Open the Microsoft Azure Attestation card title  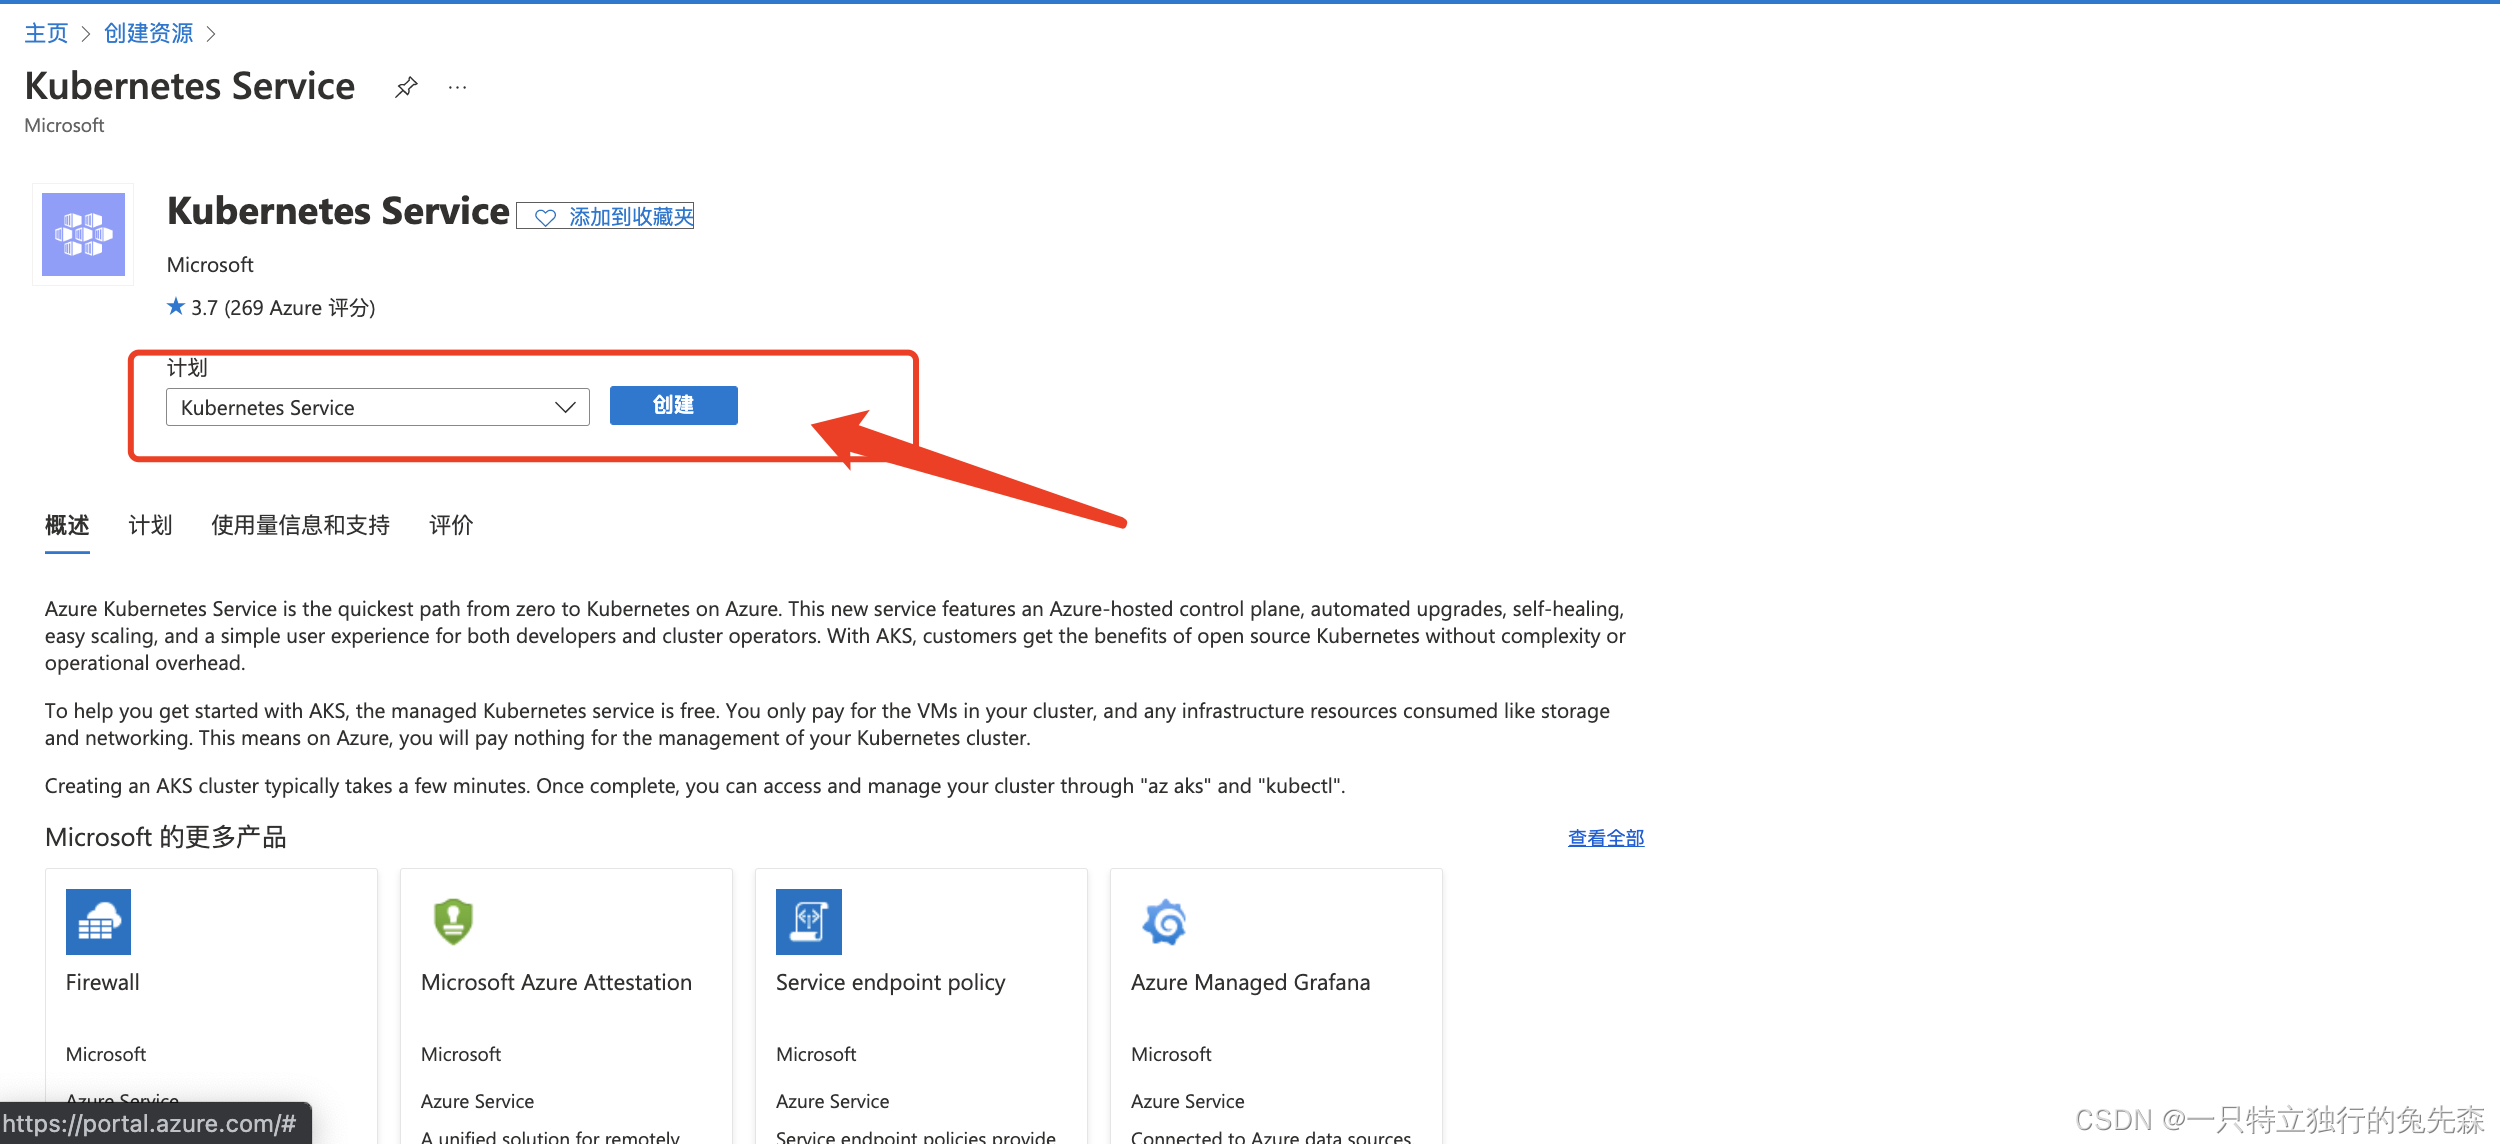[x=556, y=982]
